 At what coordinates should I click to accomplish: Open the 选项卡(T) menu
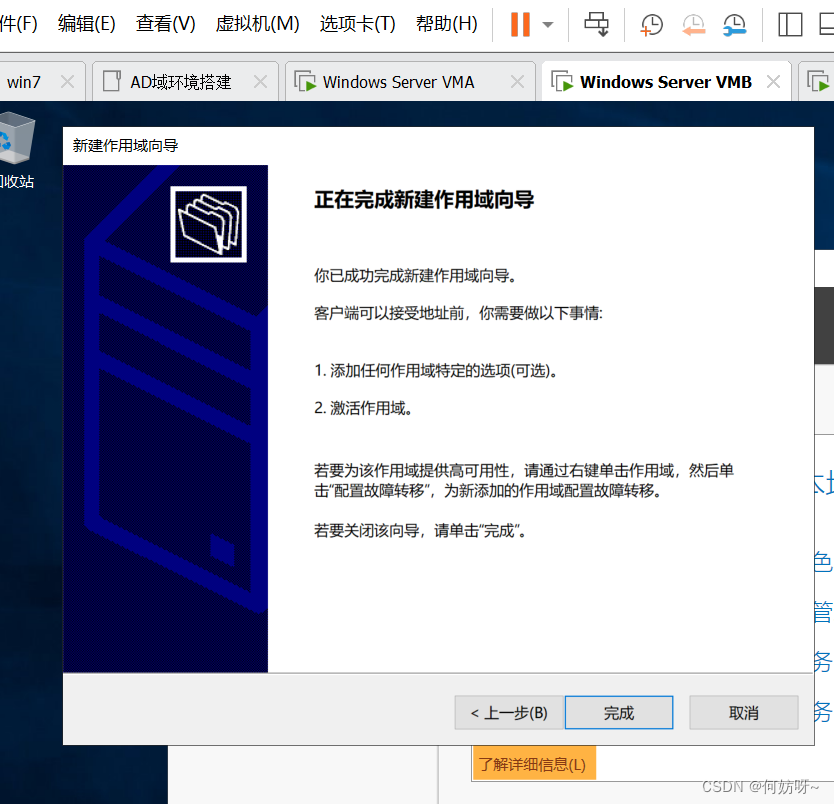(357, 24)
